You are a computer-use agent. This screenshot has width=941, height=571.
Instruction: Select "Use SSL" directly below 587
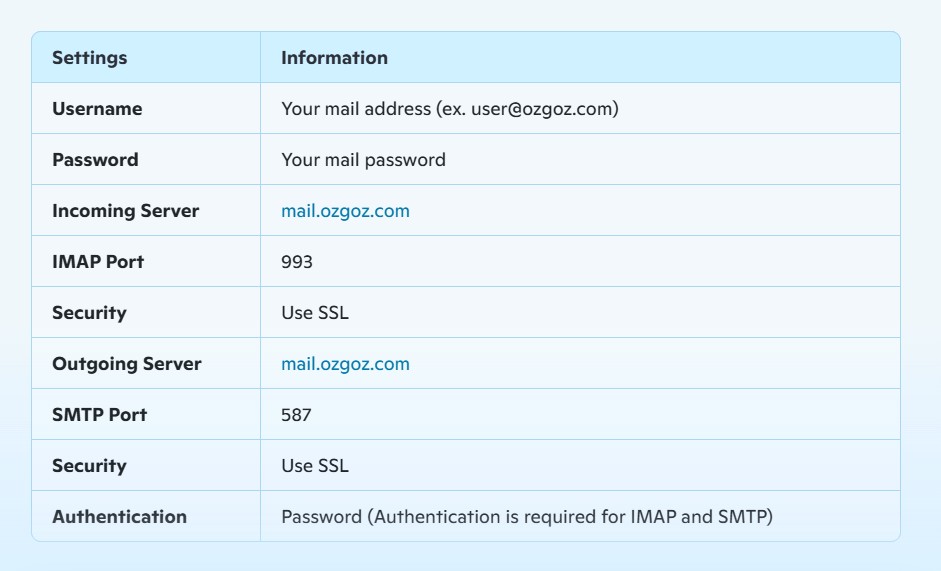pos(315,466)
